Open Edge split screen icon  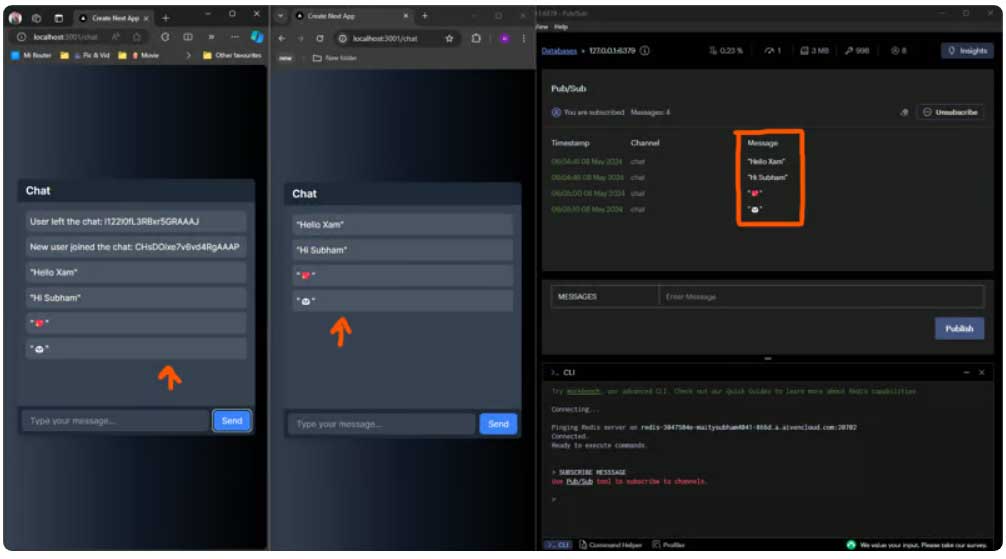(x=187, y=37)
